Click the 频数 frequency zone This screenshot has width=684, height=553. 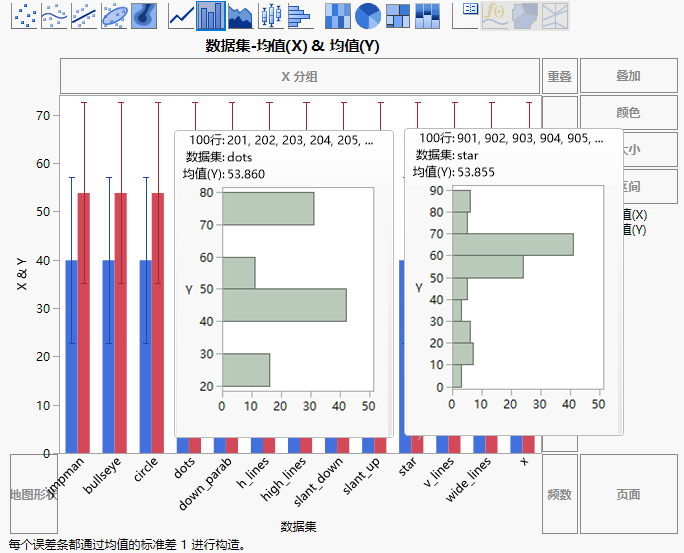(559, 494)
